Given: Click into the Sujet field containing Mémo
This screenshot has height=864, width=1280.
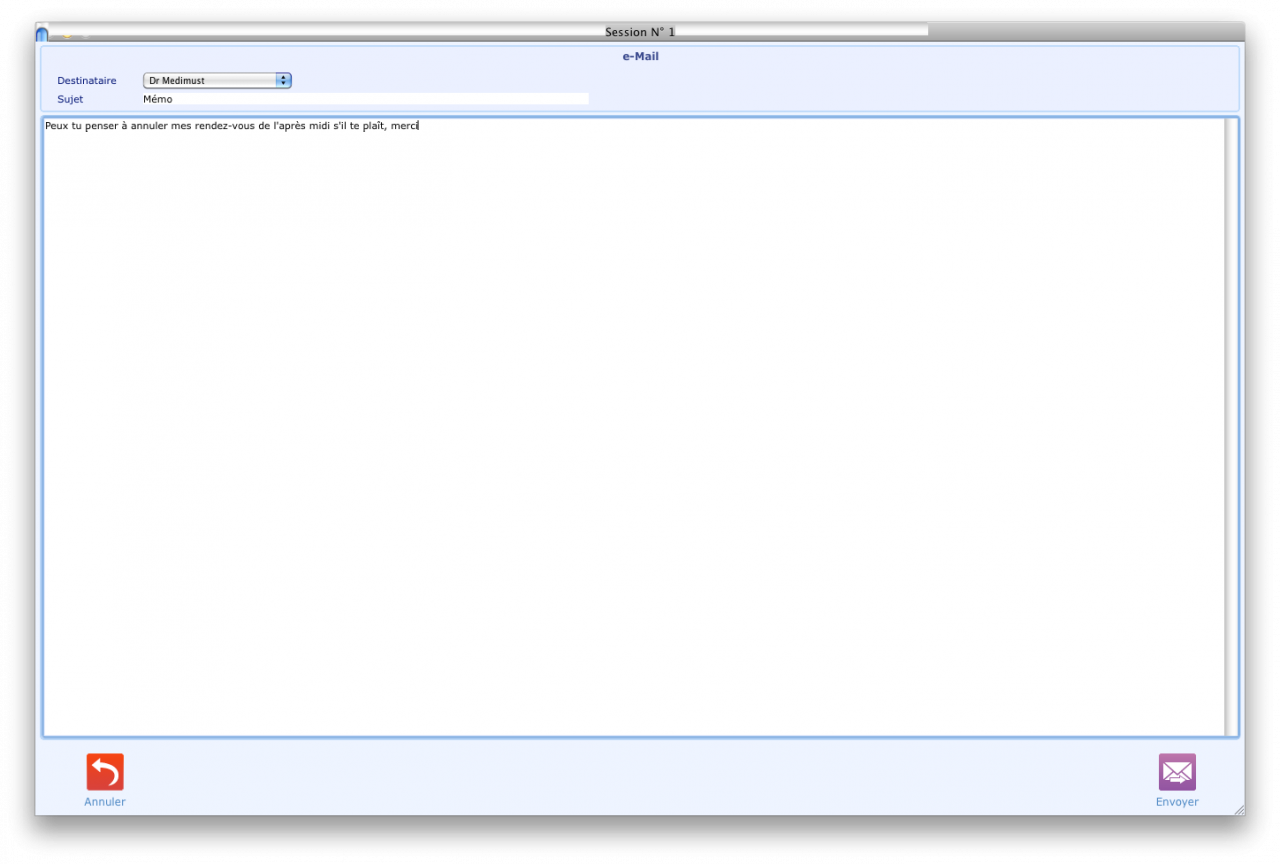Looking at the screenshot, I should tap(366, 99).
